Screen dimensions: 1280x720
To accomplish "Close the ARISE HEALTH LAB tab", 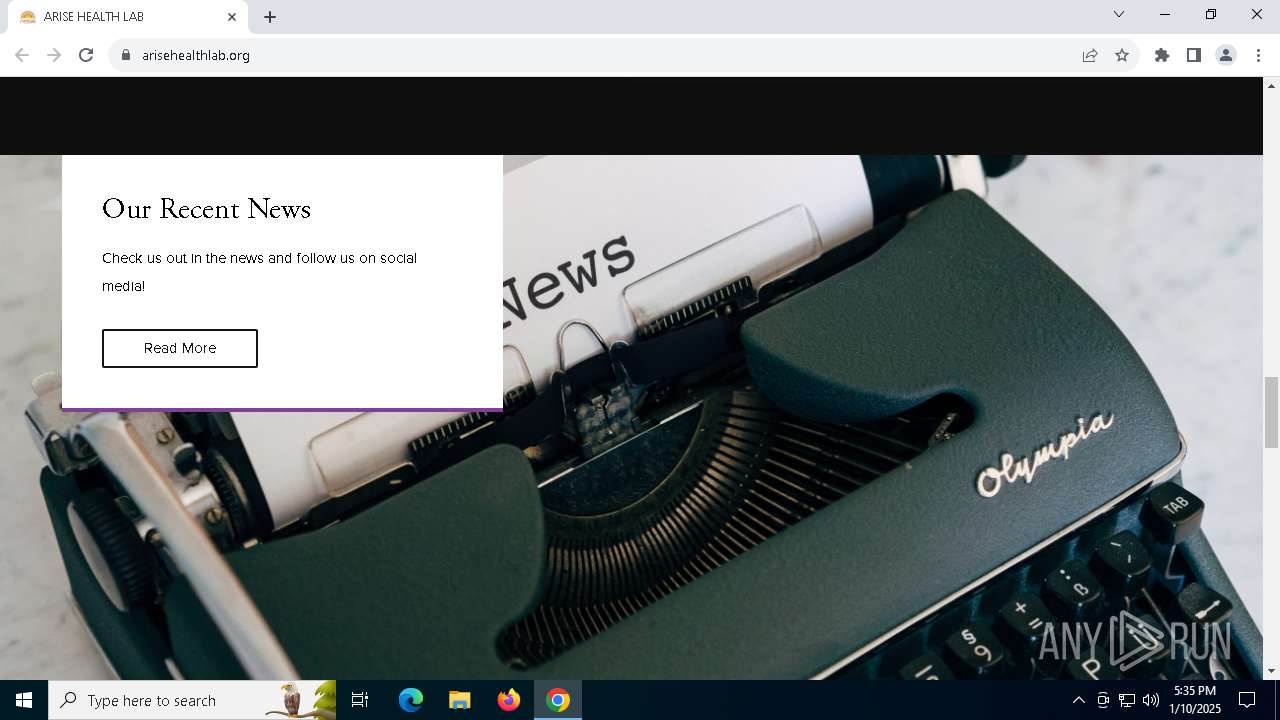I will 232,17.
